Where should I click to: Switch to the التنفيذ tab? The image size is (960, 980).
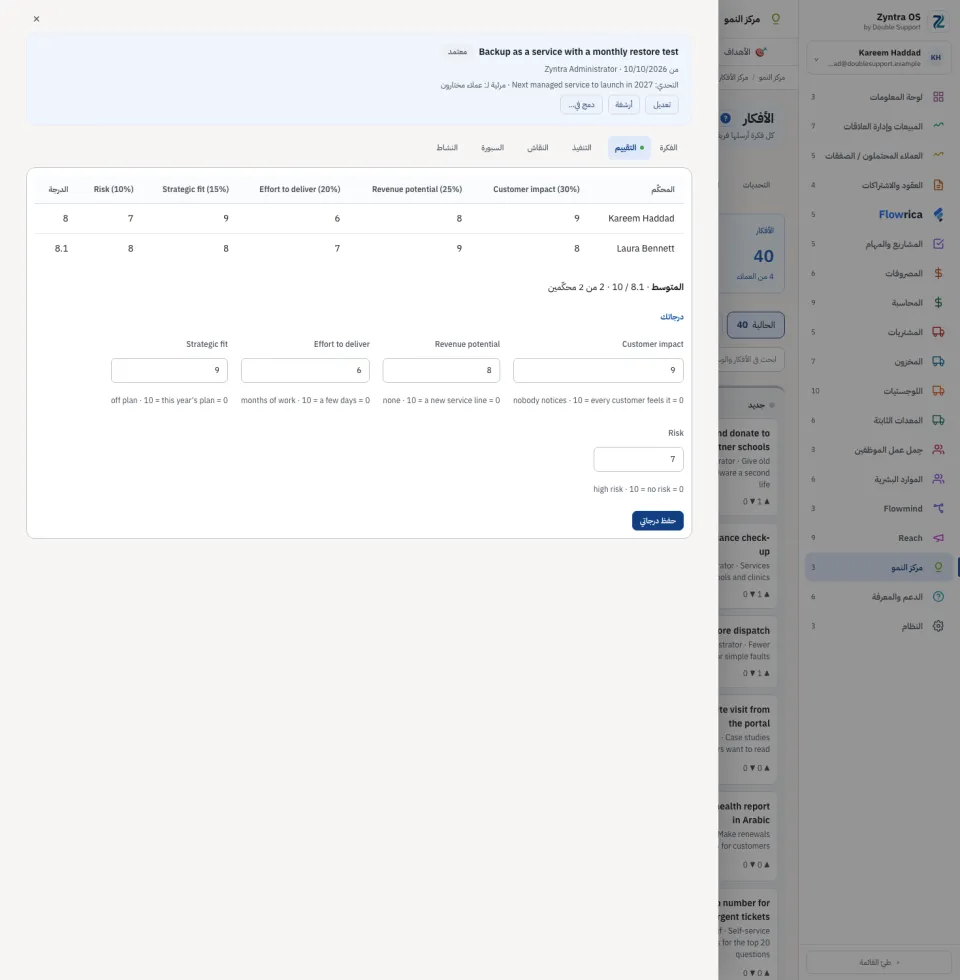click(x=581, y=148)
